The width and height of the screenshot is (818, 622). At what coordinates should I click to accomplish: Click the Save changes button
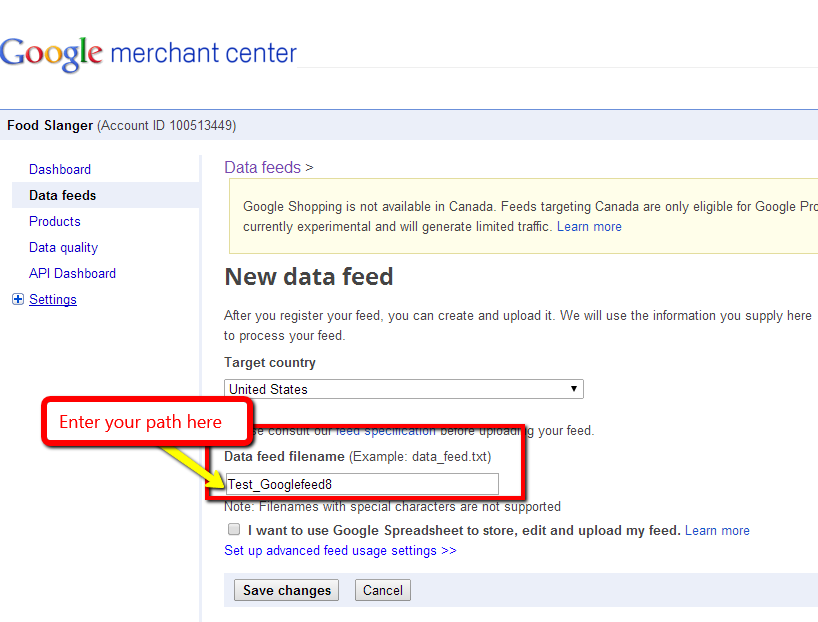pyautogui.click(x=286, y=590)
